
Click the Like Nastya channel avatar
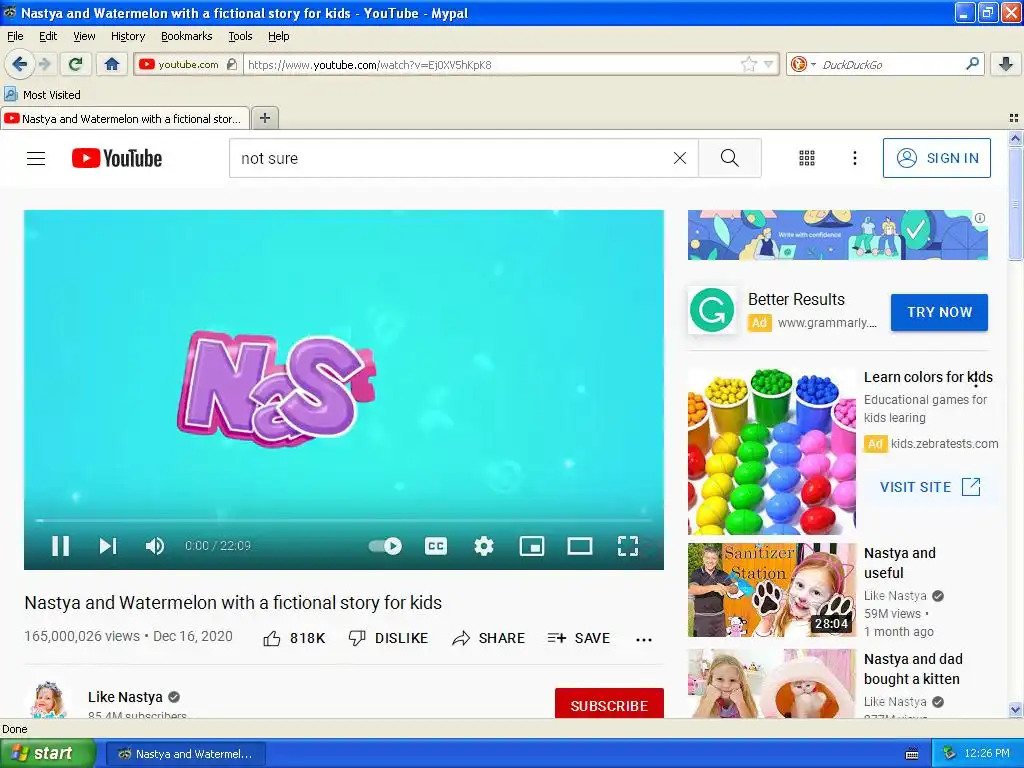[48, 700]
